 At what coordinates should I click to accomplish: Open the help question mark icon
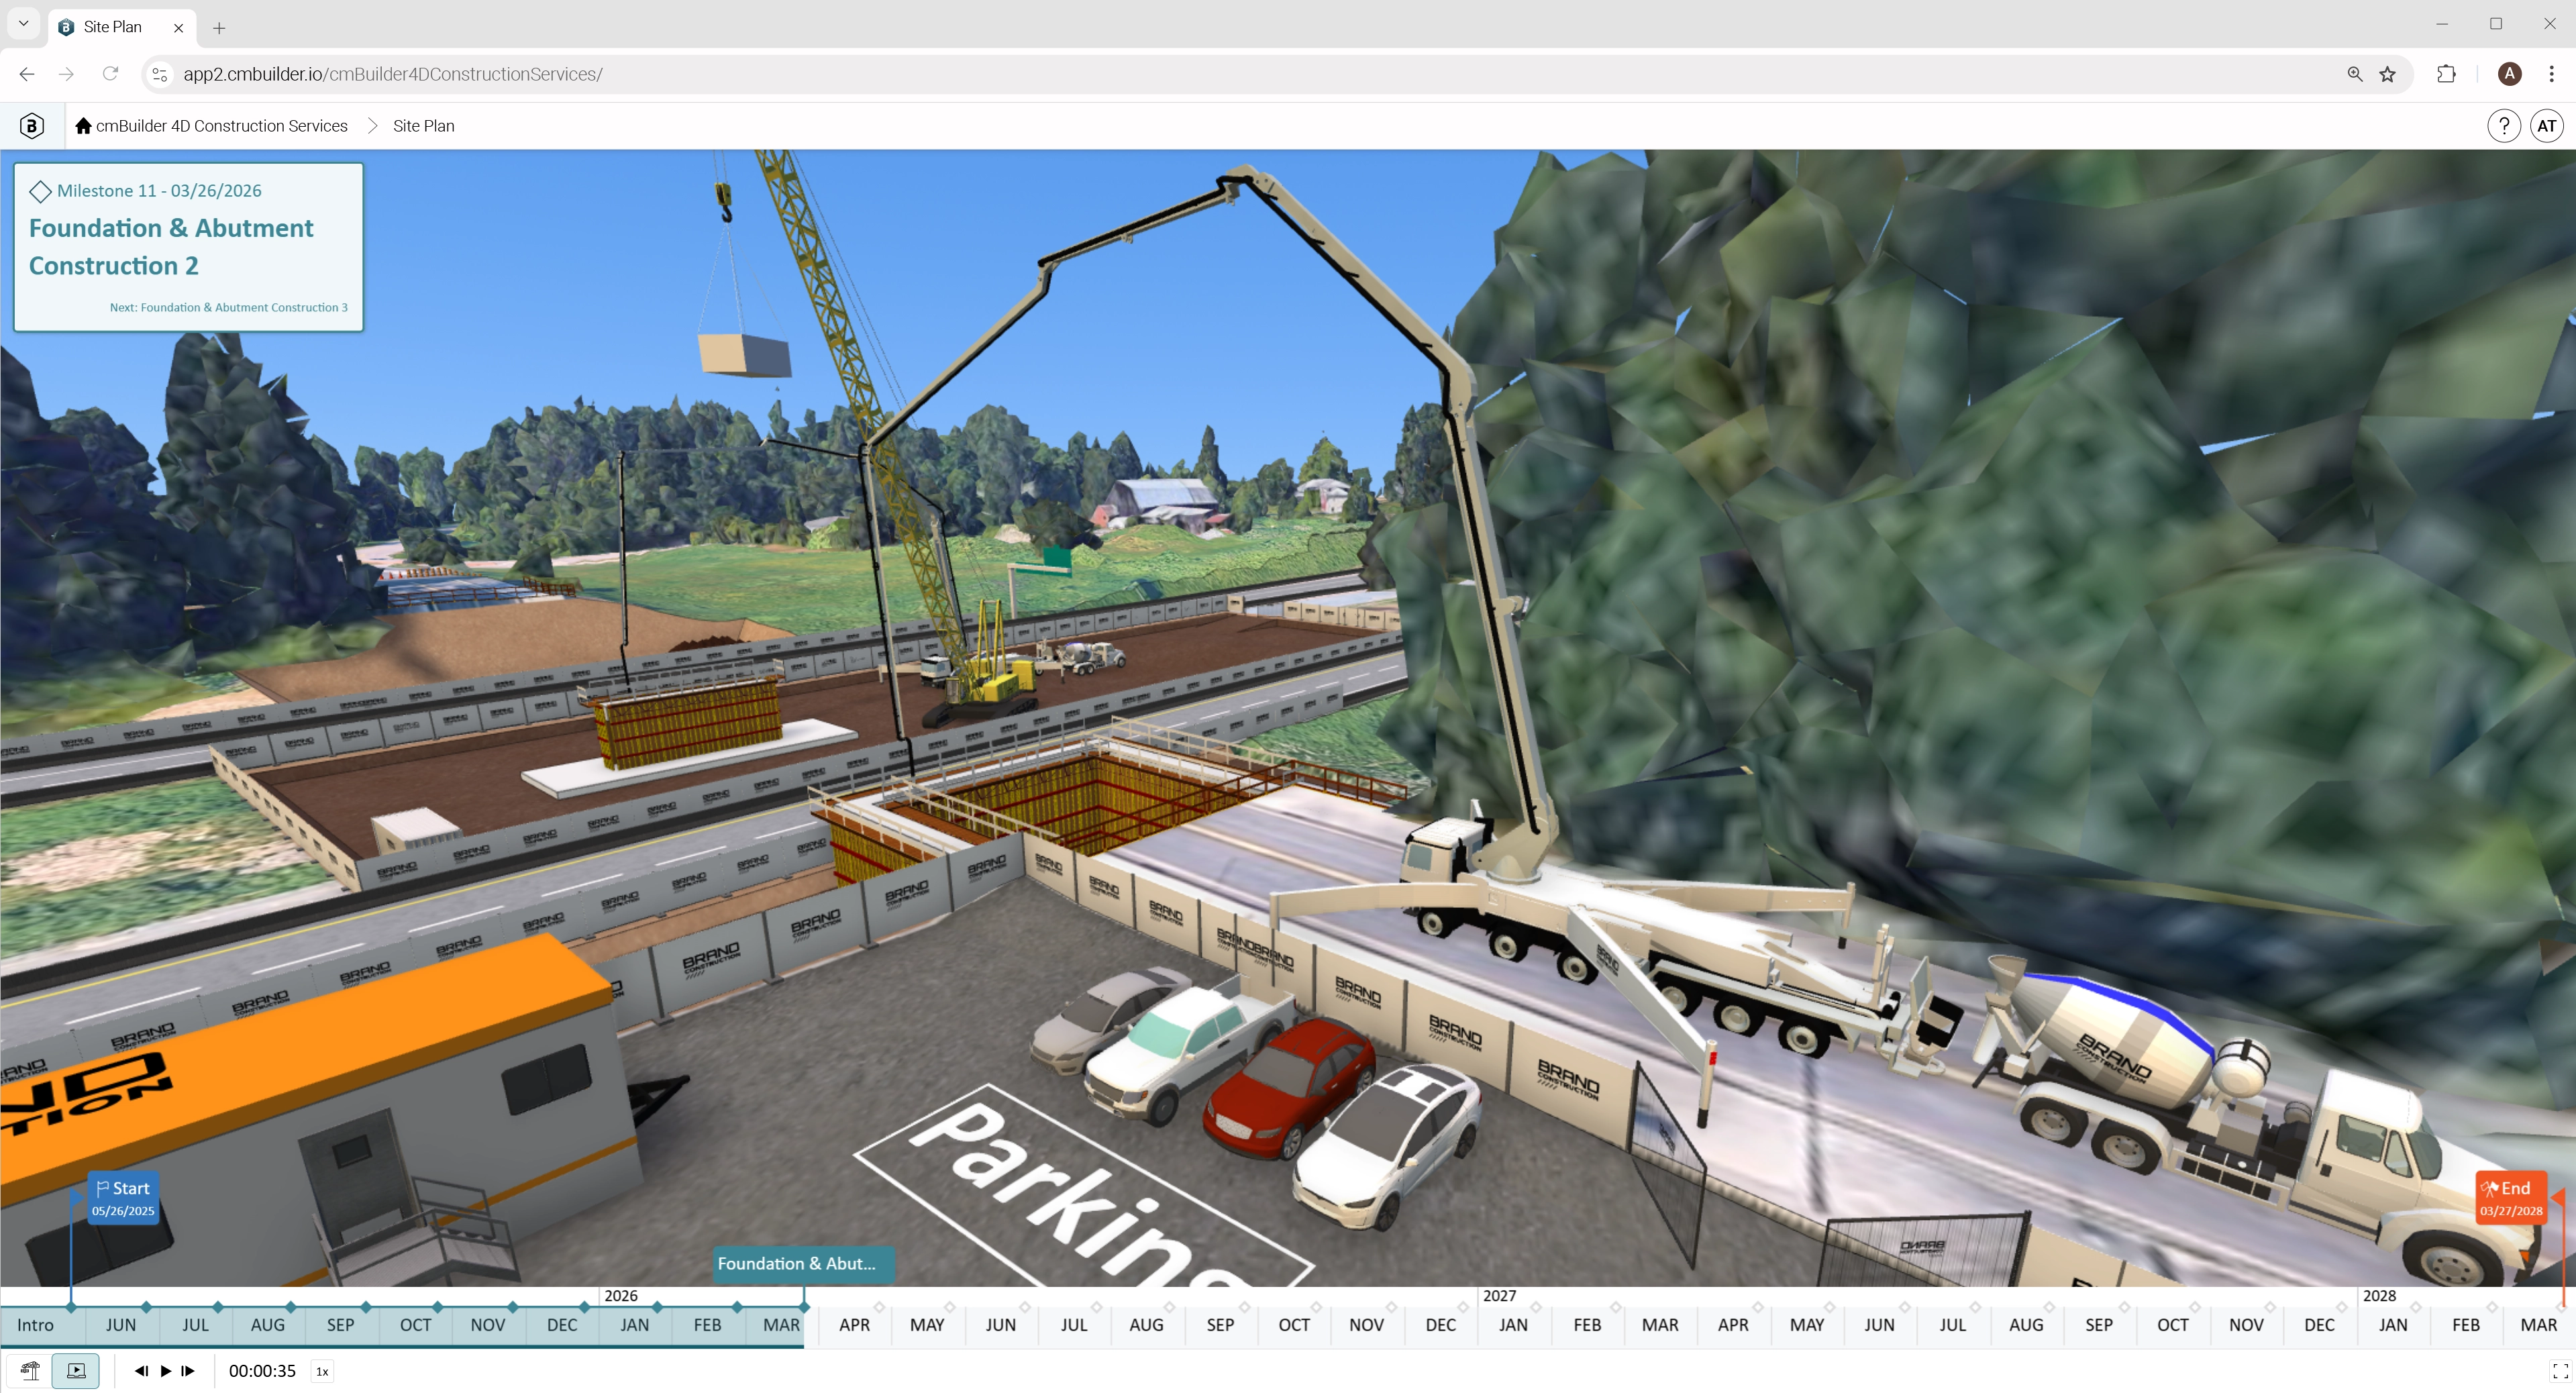(2503, 126)
